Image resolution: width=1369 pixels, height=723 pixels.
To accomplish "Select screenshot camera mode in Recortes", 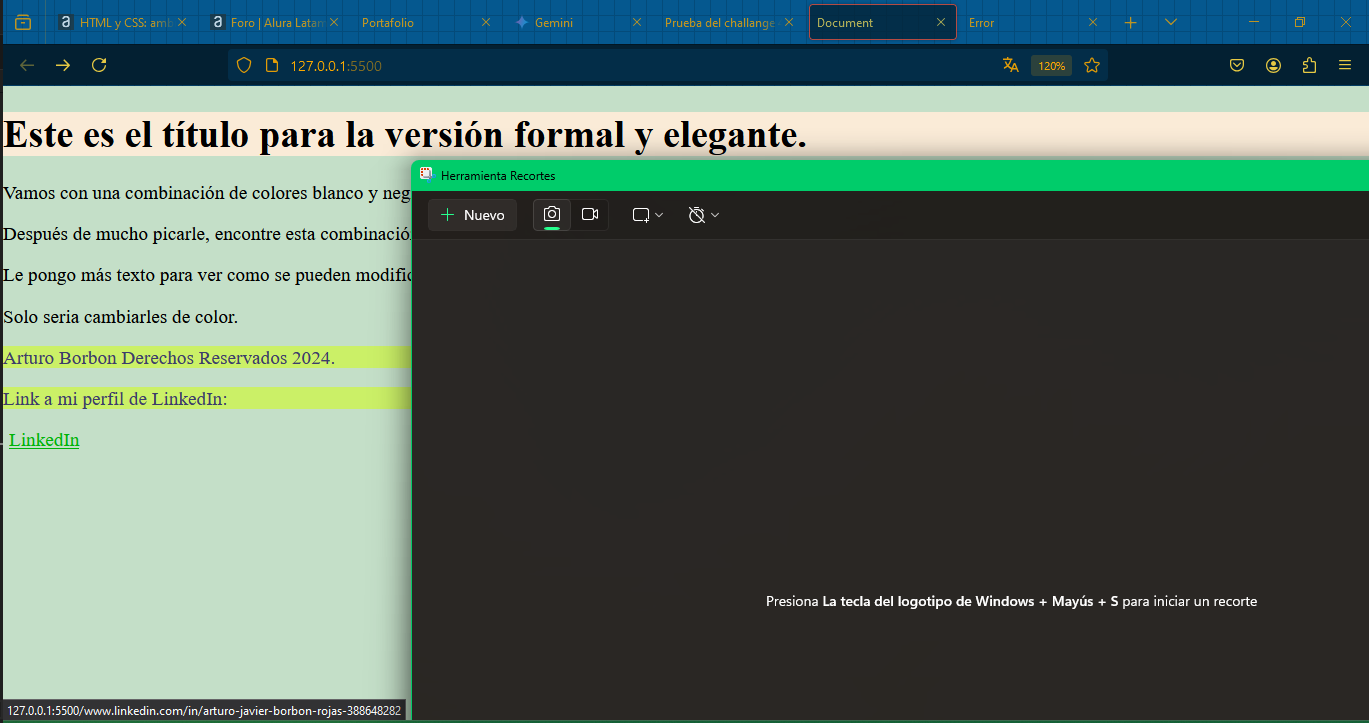I will pos(552,215).
